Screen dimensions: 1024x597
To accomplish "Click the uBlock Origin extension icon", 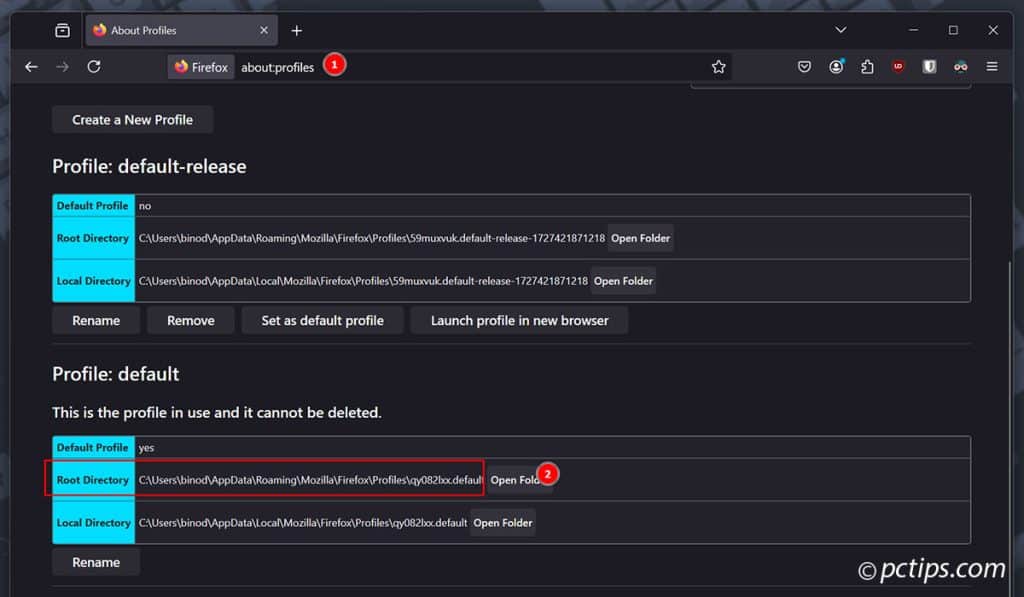I will click(898, 67).
